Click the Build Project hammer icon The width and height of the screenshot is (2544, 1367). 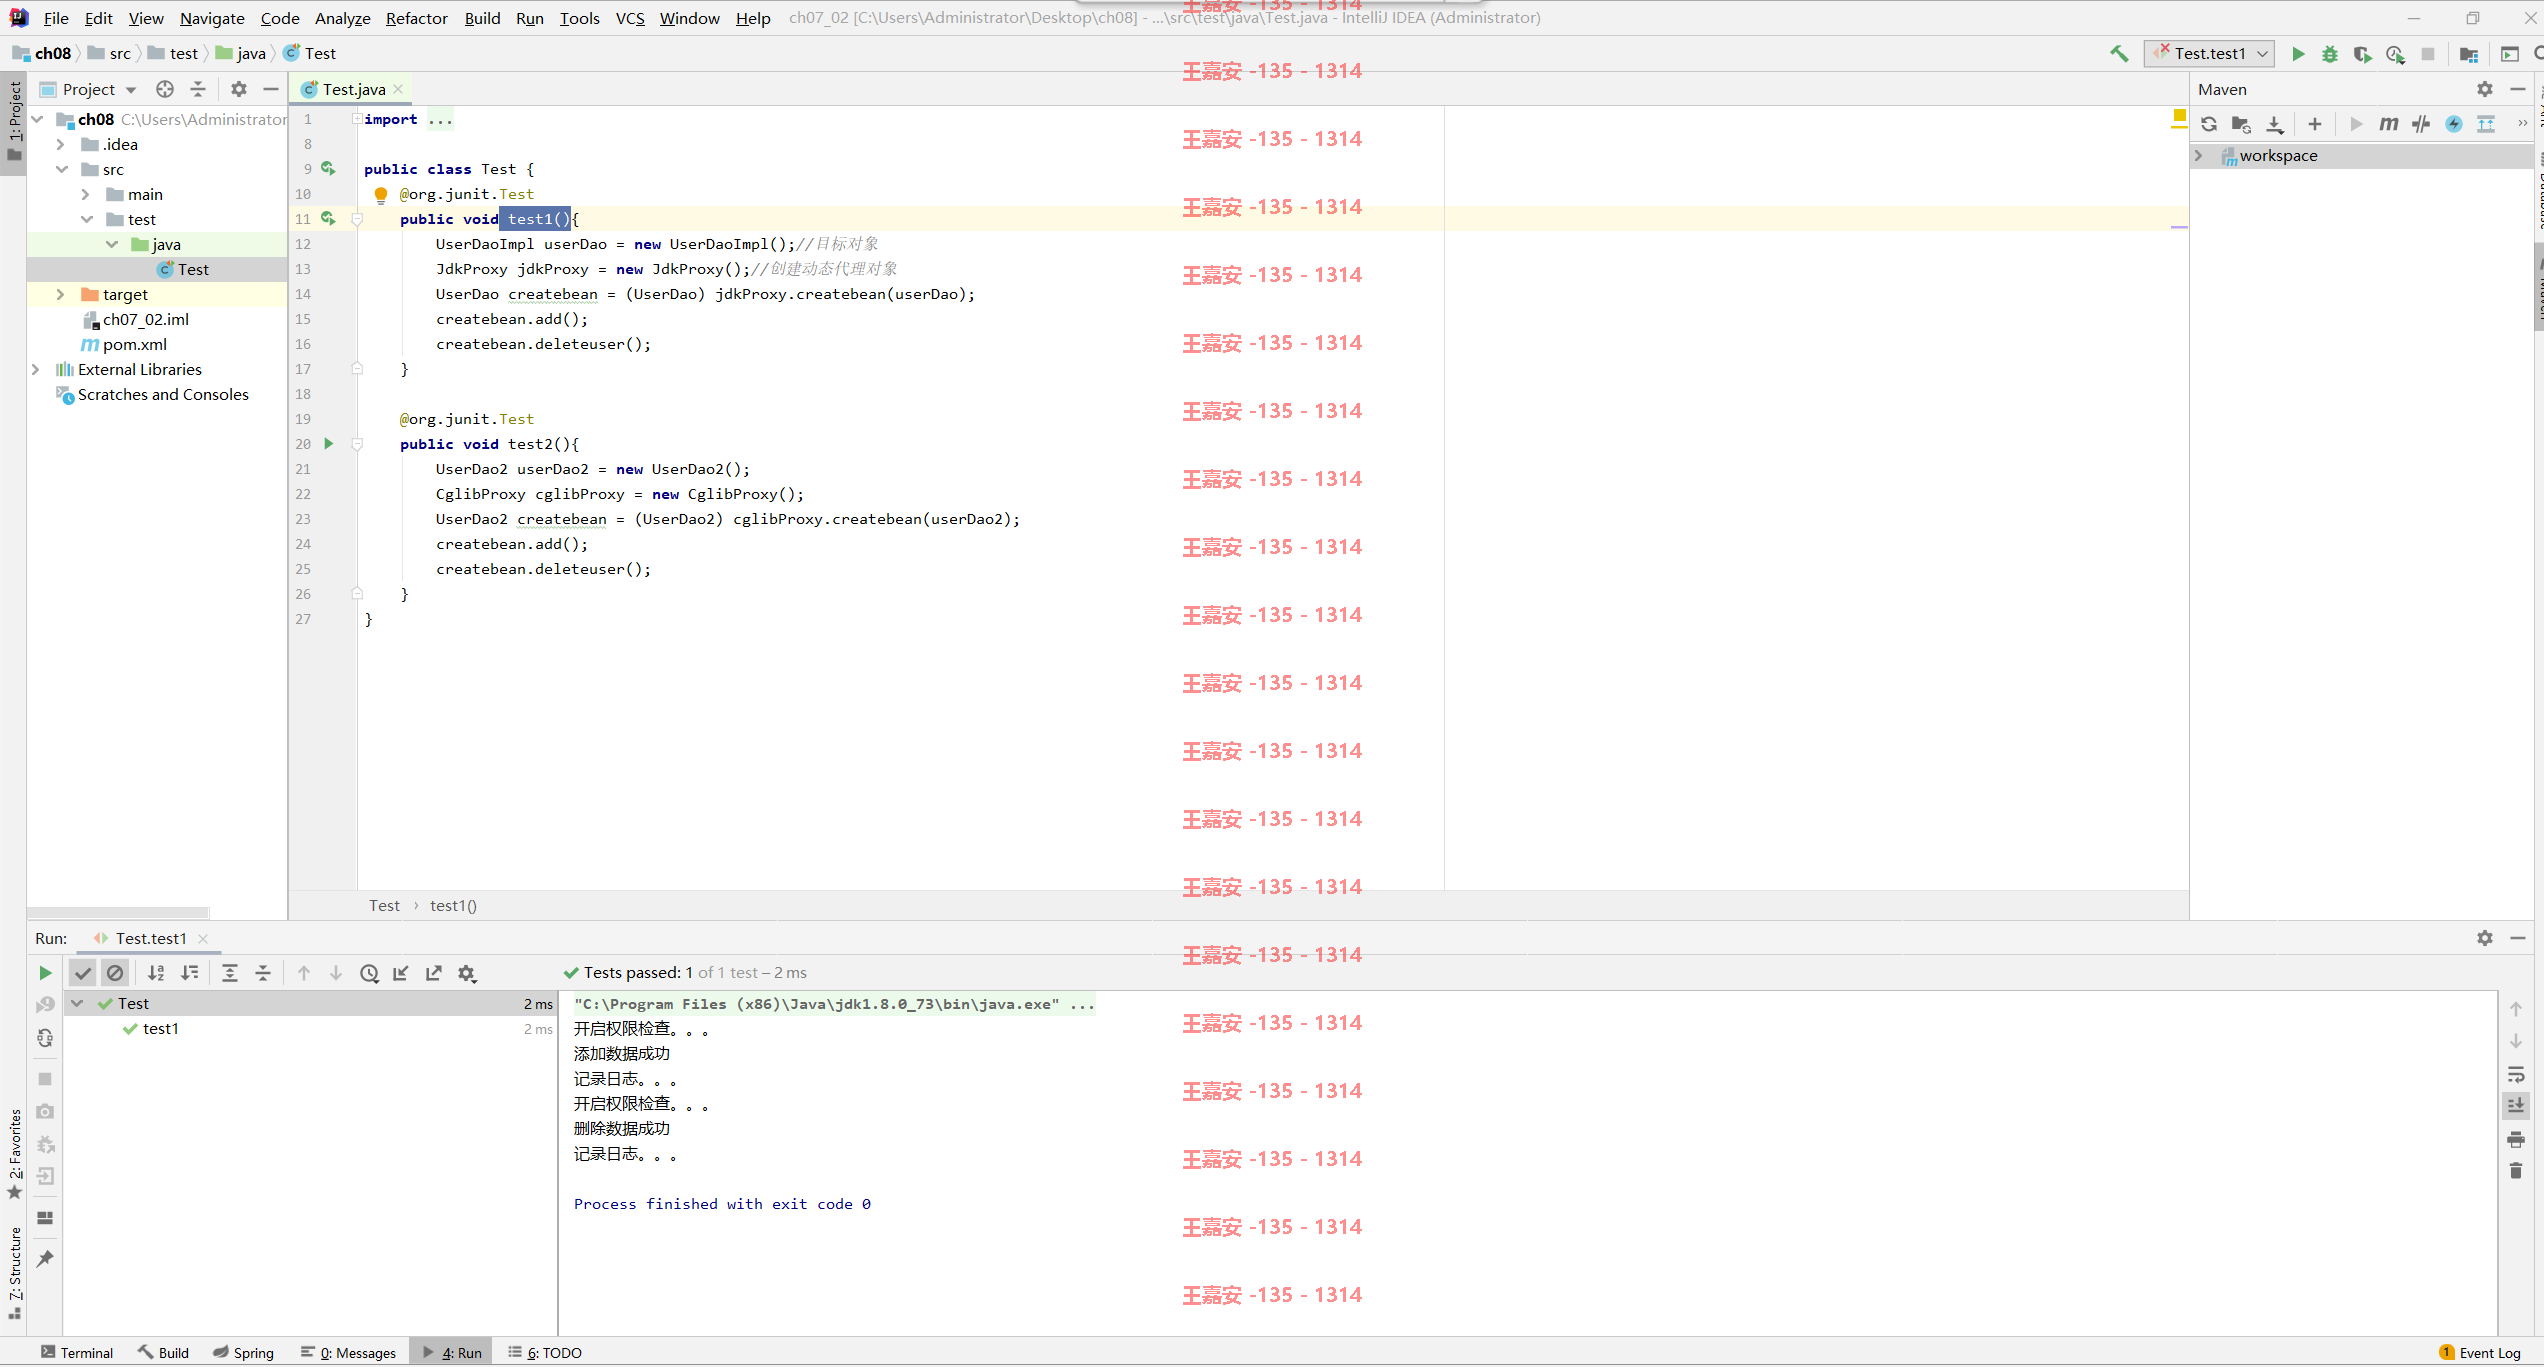click(2119, 54)
